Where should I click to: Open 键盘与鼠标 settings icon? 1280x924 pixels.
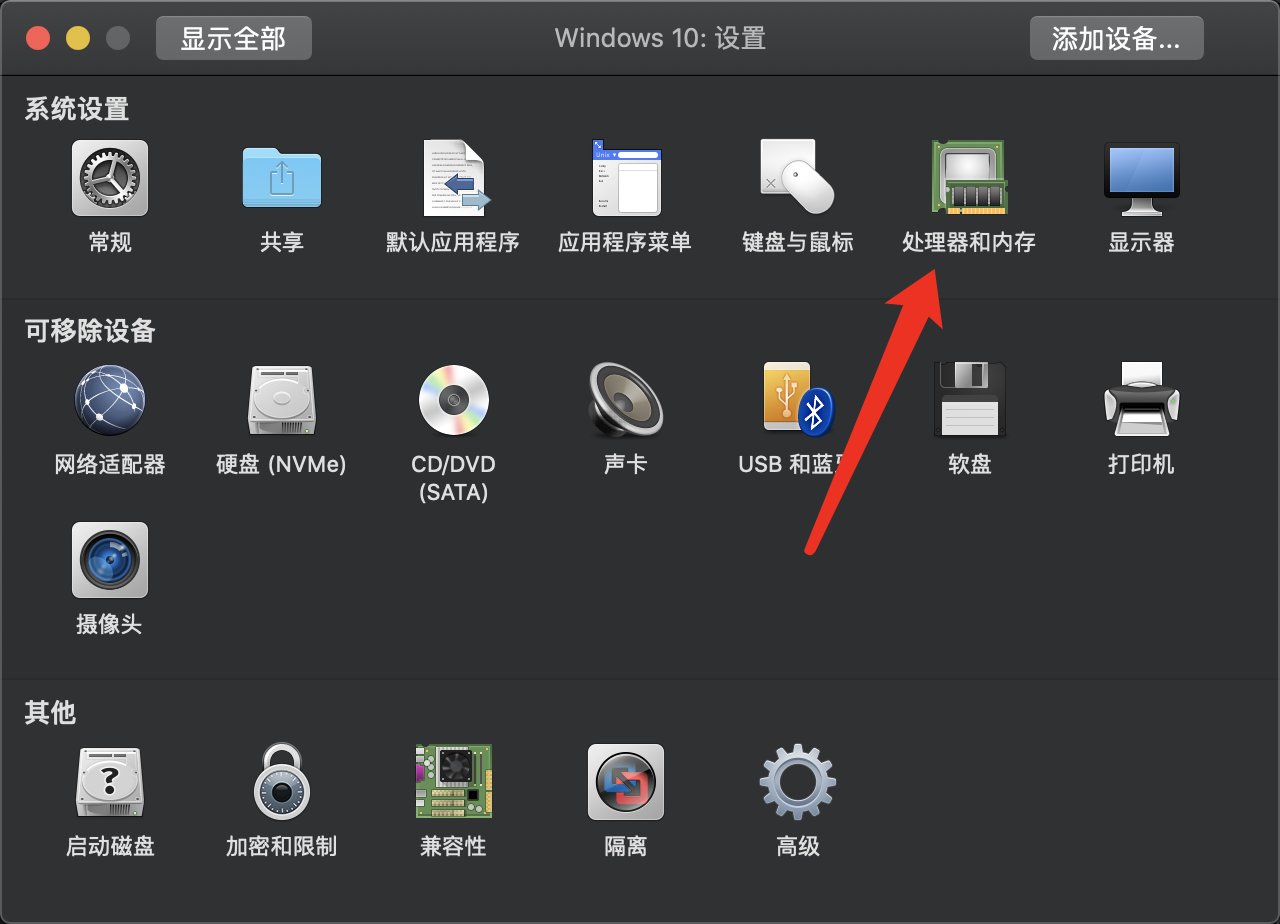click(798, 178)
